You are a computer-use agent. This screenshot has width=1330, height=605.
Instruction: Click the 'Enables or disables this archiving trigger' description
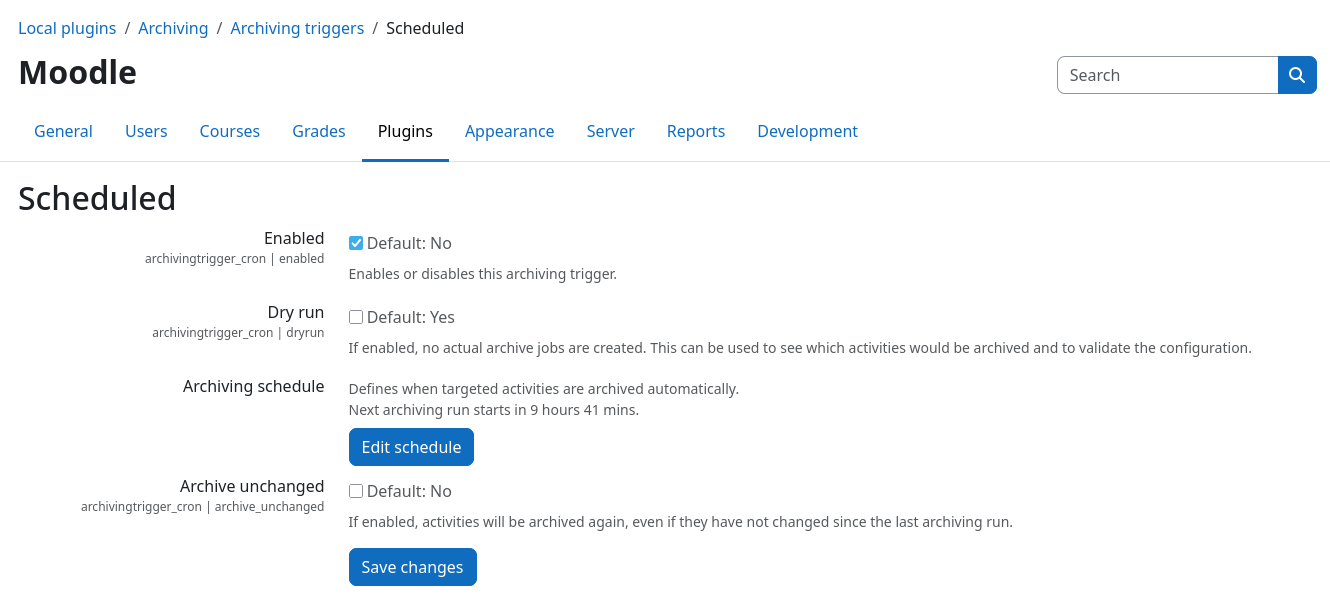[x=483, y=274]
